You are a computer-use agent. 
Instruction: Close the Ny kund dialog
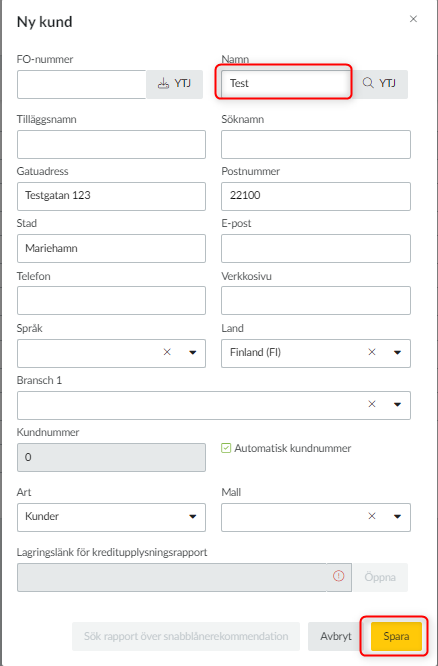point(413,19)
